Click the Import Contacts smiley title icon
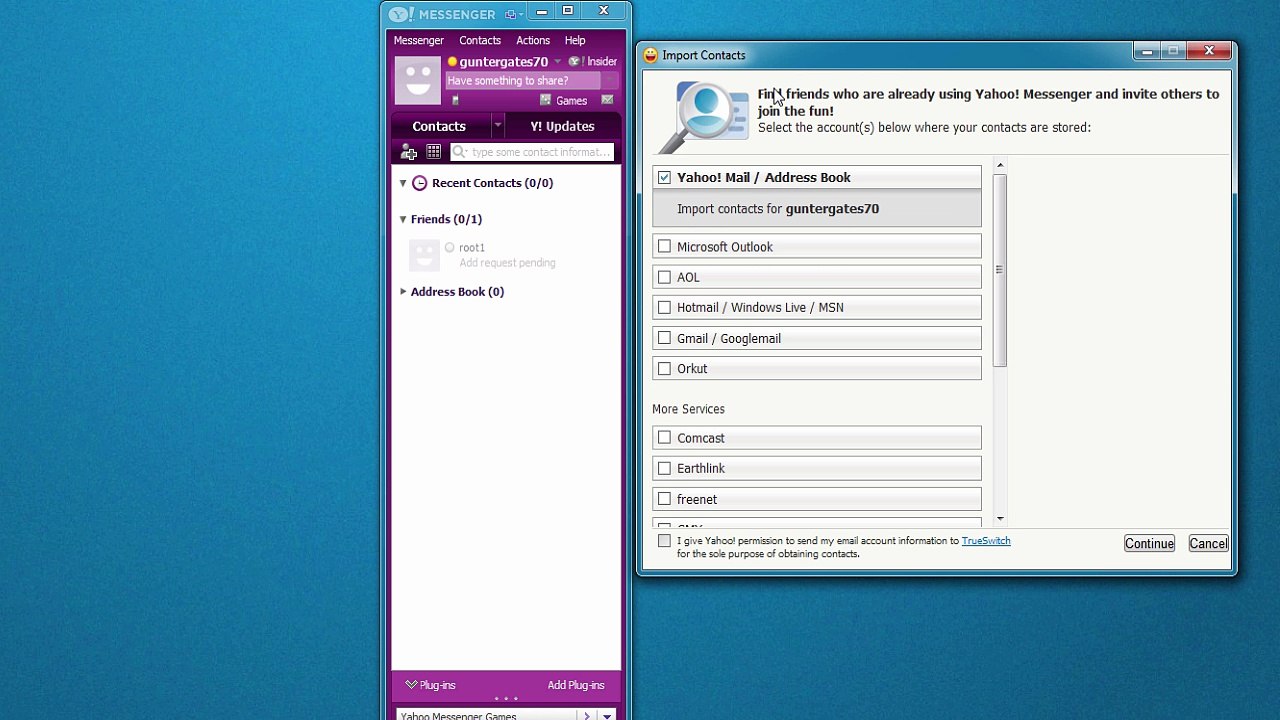The height and width of the screenshot is (720, 1280). pos(650,55)
